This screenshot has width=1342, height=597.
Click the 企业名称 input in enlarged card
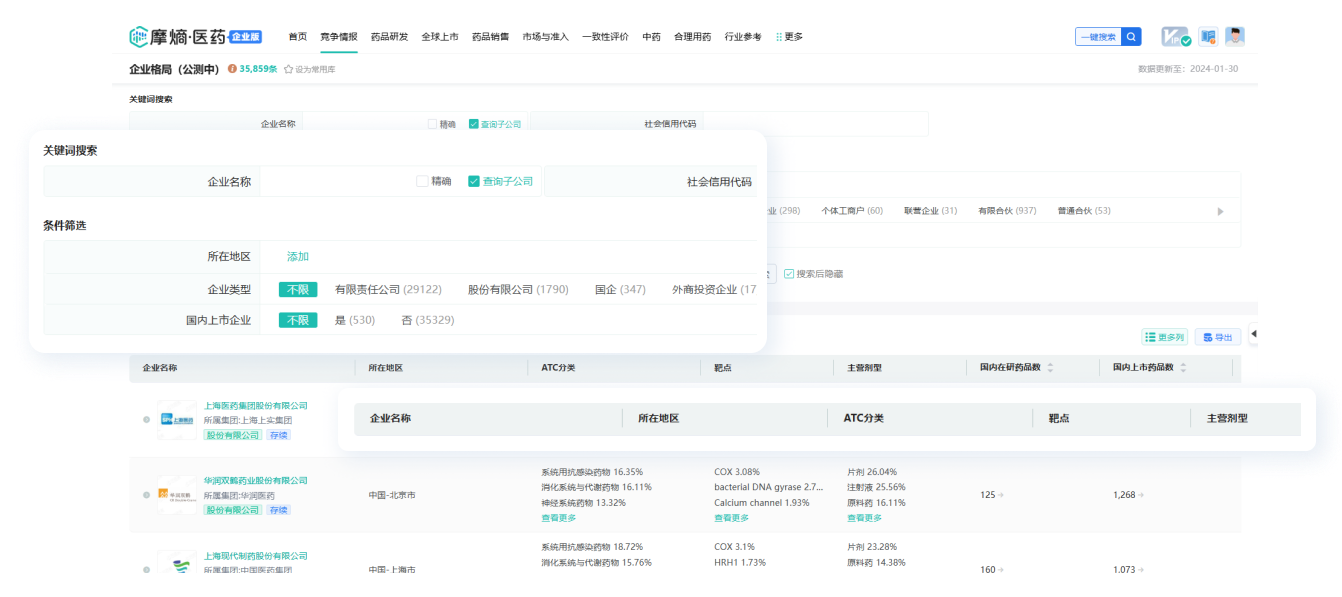coord(335,182)
